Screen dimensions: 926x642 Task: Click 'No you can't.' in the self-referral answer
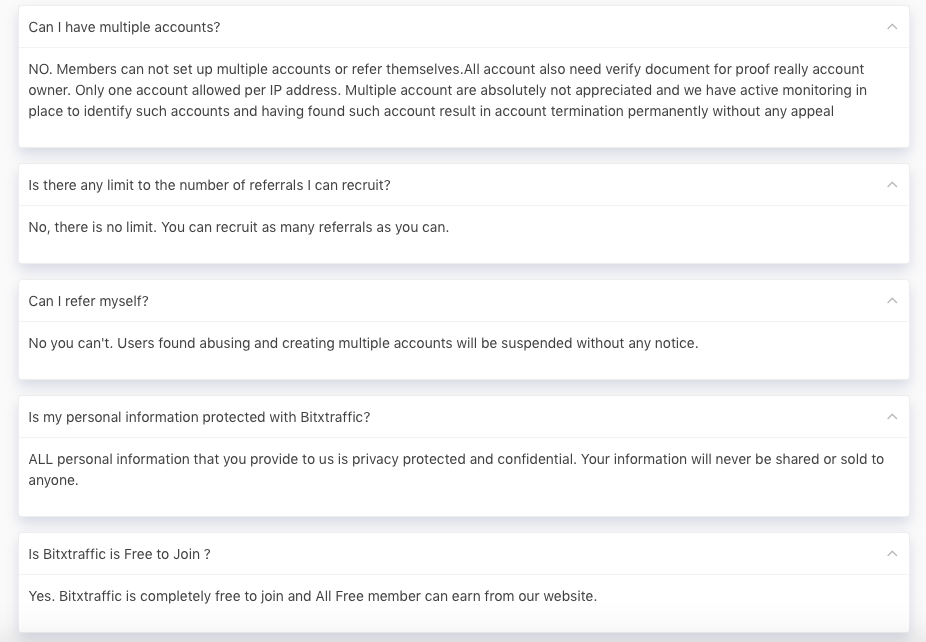[x=71, y=343]
